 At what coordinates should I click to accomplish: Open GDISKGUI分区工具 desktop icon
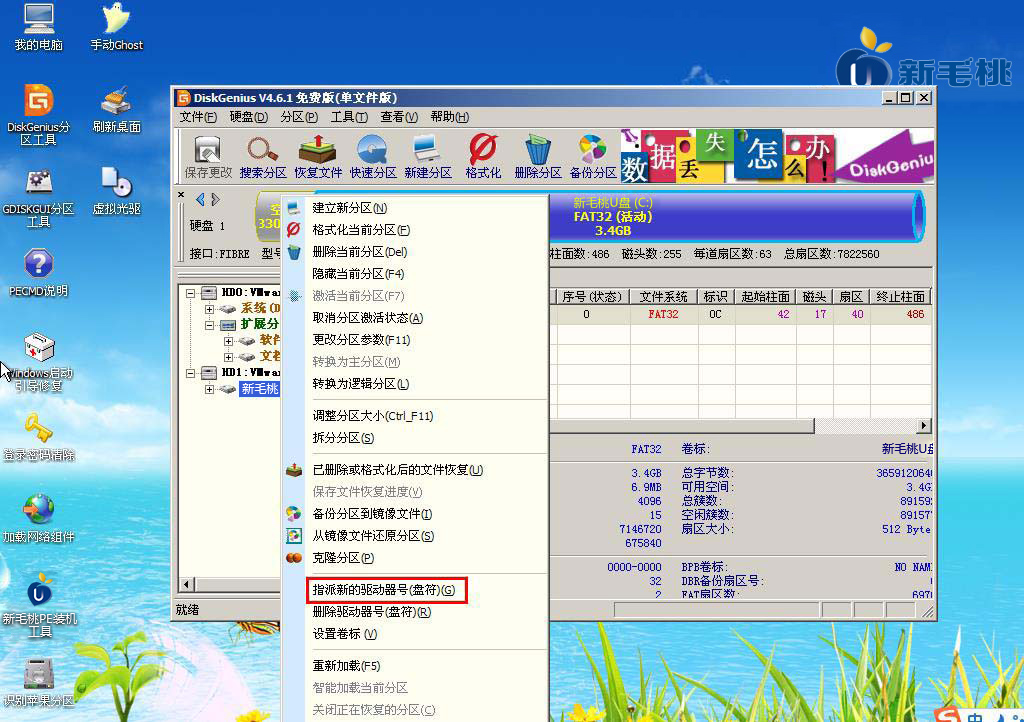coord(39,197)
